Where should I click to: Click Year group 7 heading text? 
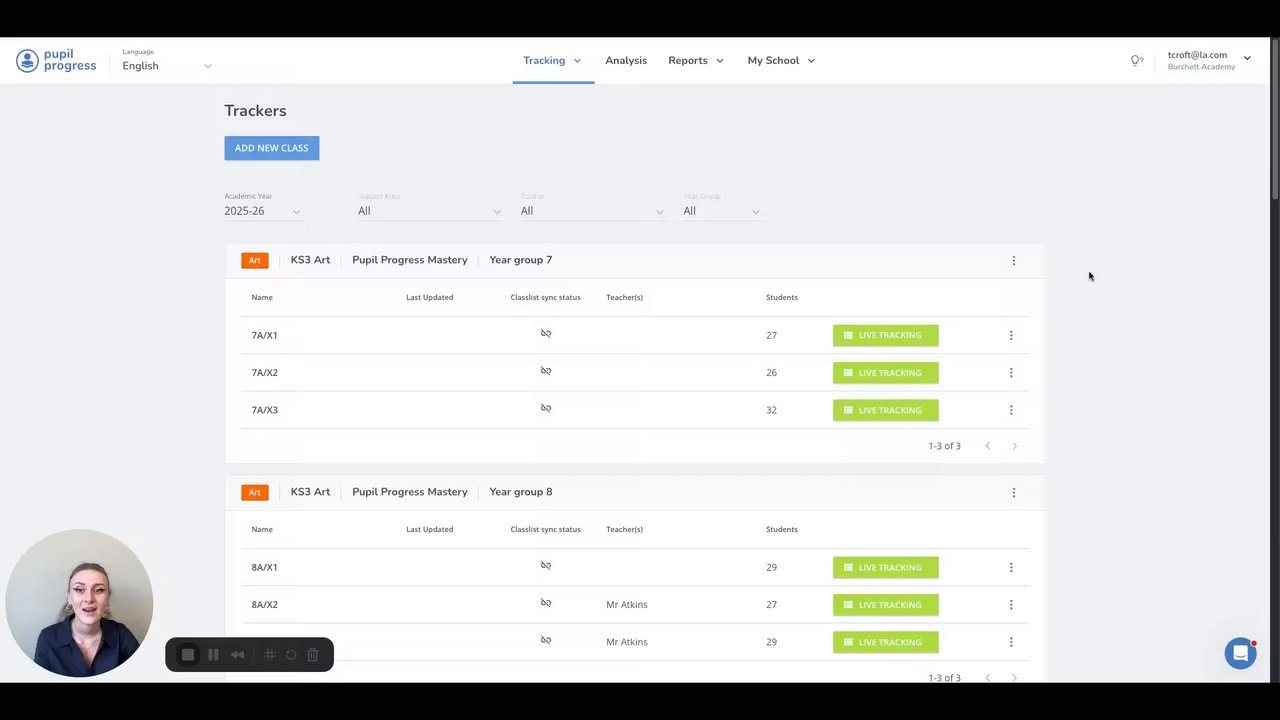point(521,260)
